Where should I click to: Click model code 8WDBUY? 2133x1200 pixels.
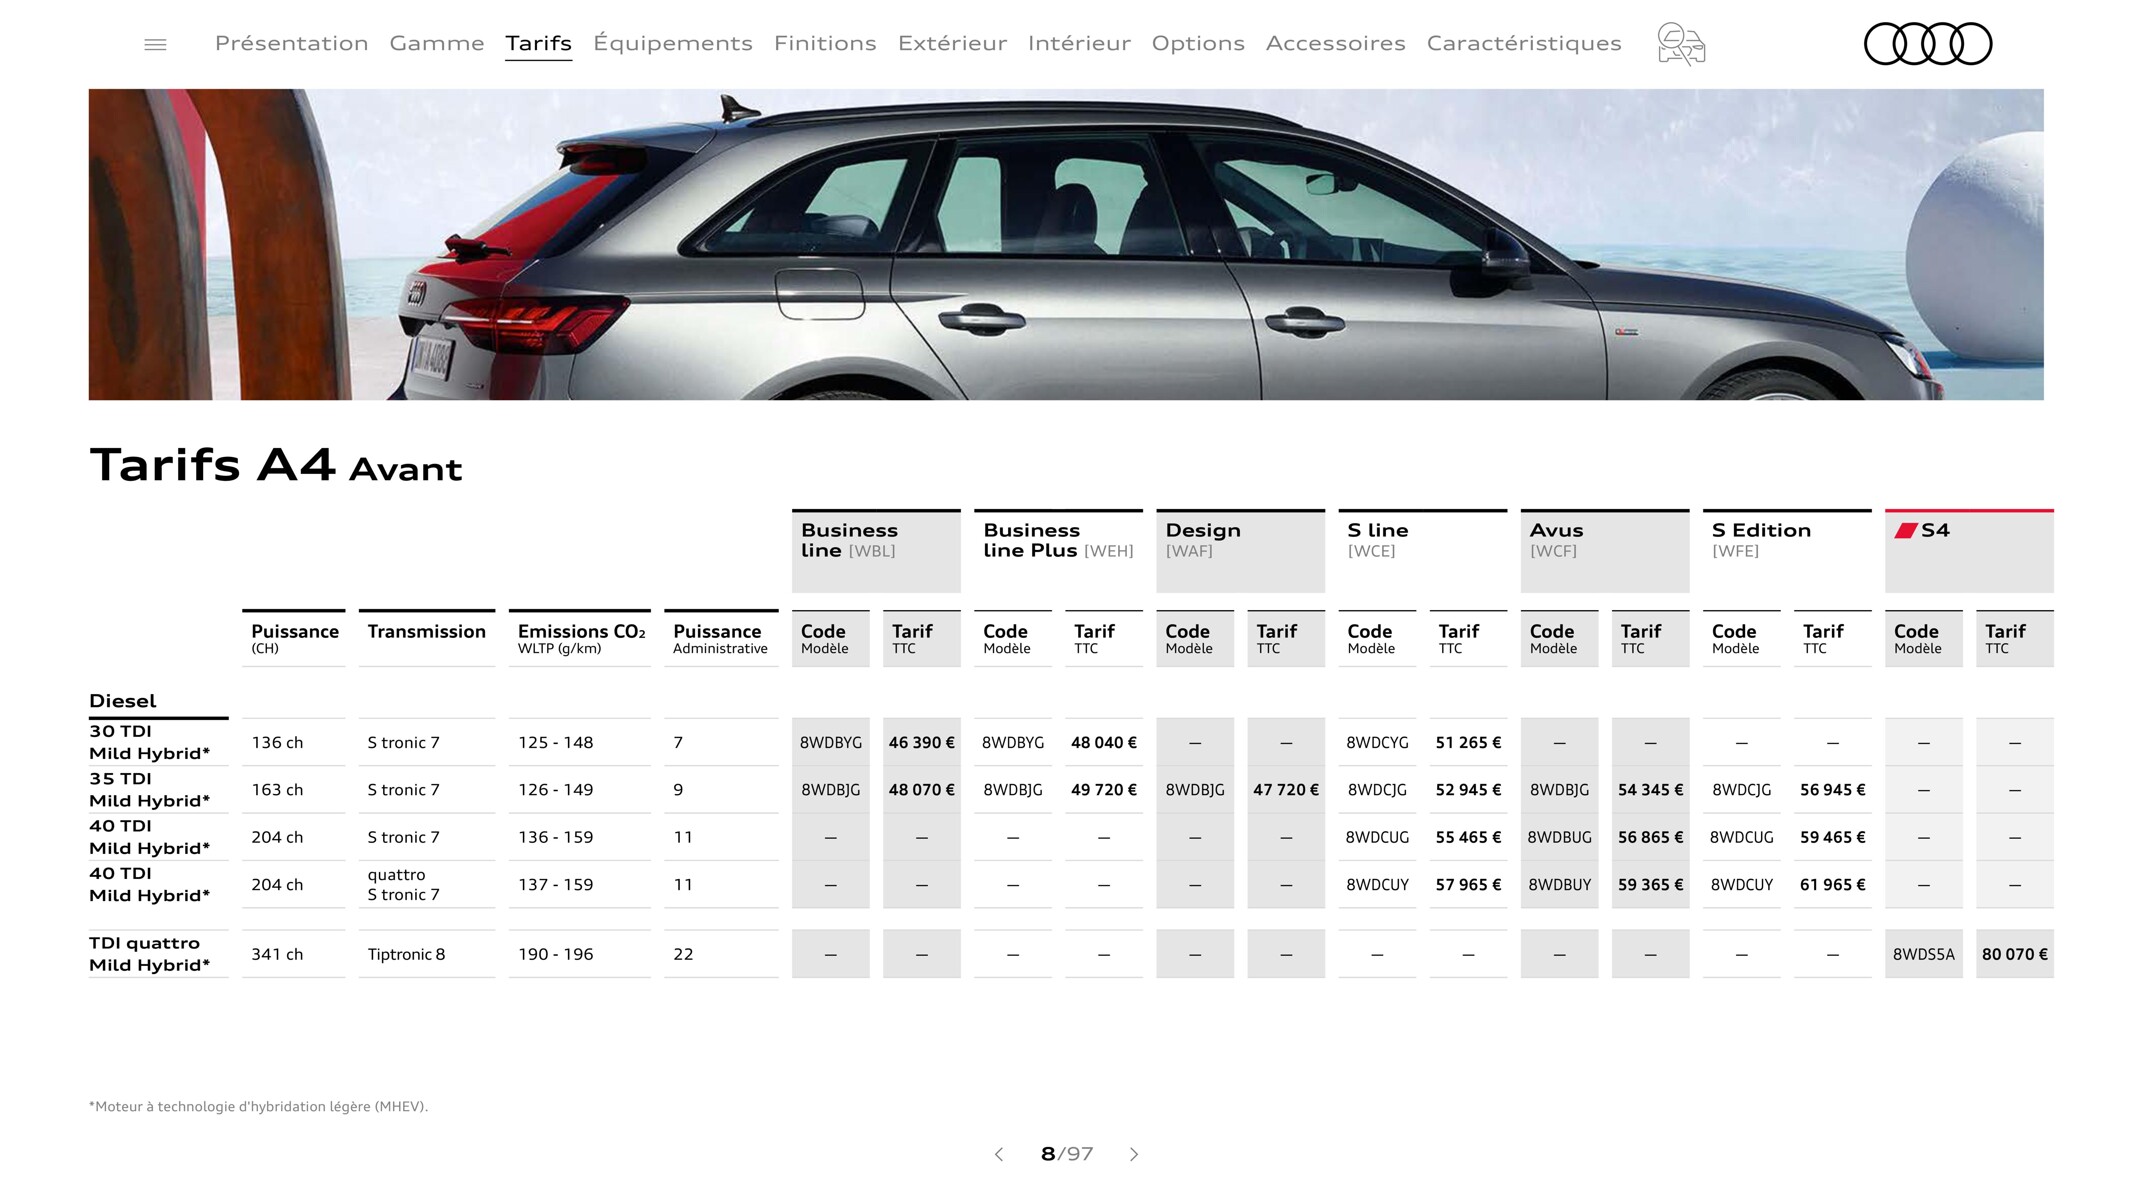coord(1559,885)
